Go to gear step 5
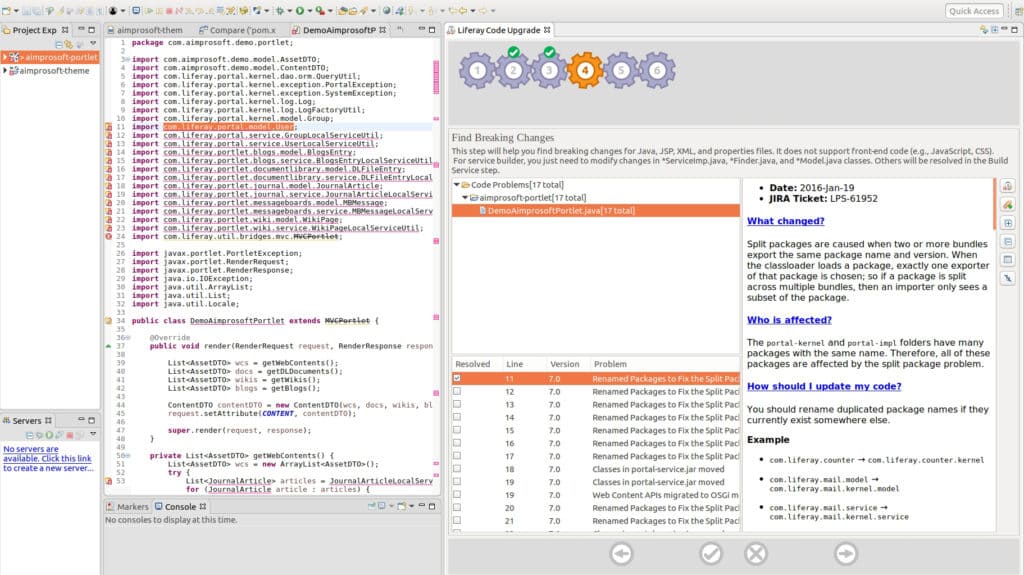 point(621,71)
